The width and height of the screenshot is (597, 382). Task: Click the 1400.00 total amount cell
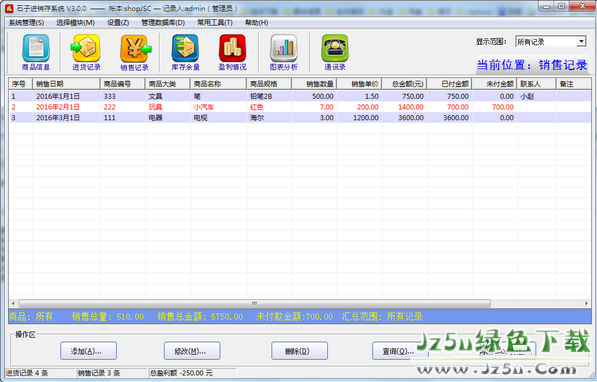pyautogui.click(x=405, y=107)
